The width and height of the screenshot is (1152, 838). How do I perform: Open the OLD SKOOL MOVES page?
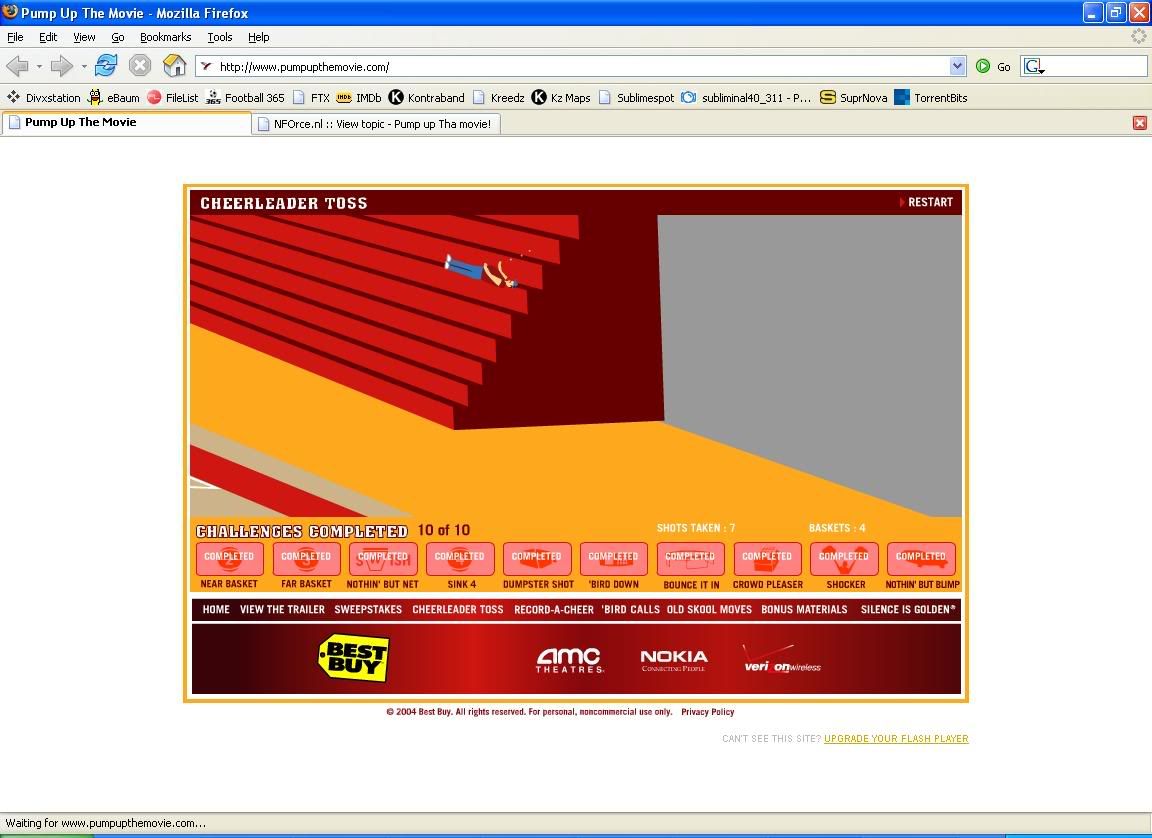pyautogui.click(x=709, y=609)
